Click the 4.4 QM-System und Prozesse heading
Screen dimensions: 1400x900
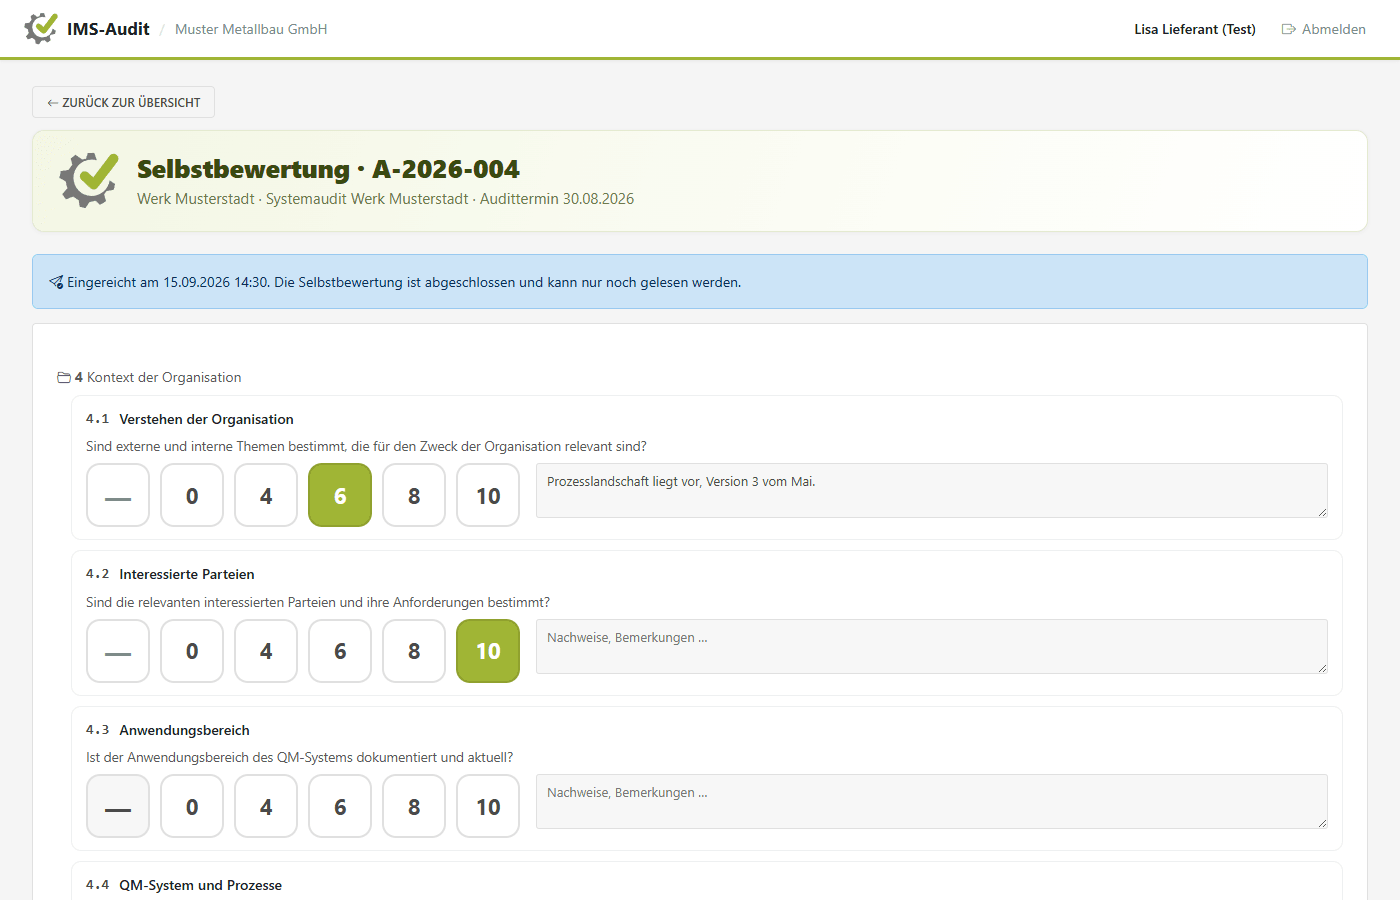[184, 885]
